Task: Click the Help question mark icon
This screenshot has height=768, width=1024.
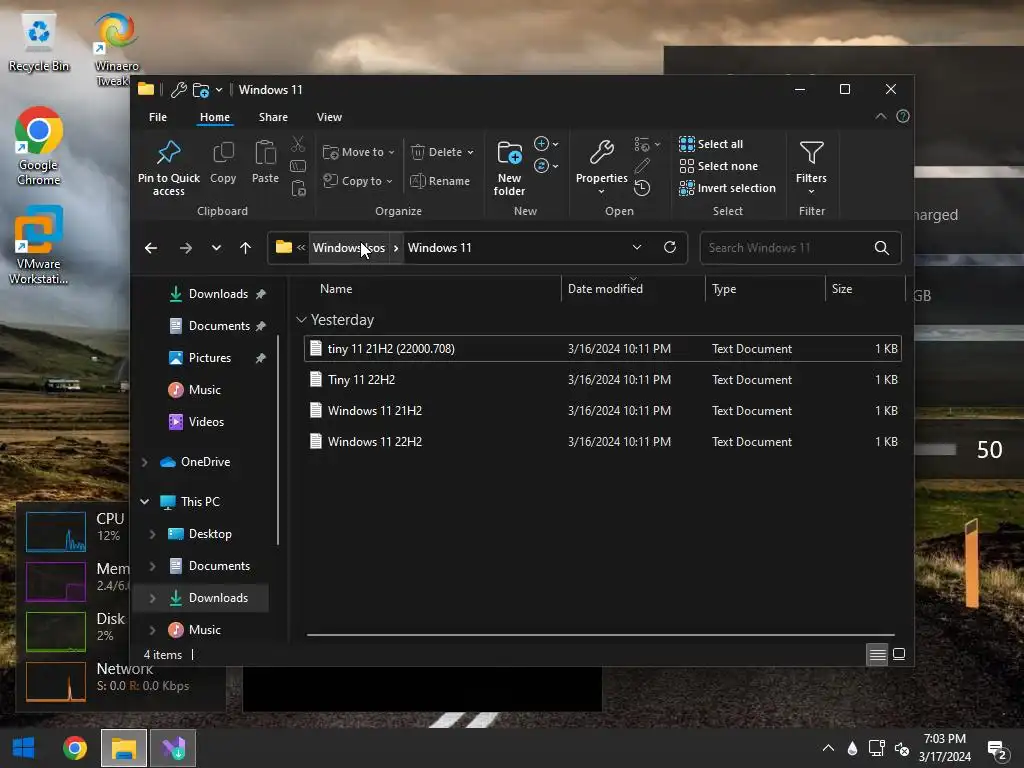Action: pos(903,116)
